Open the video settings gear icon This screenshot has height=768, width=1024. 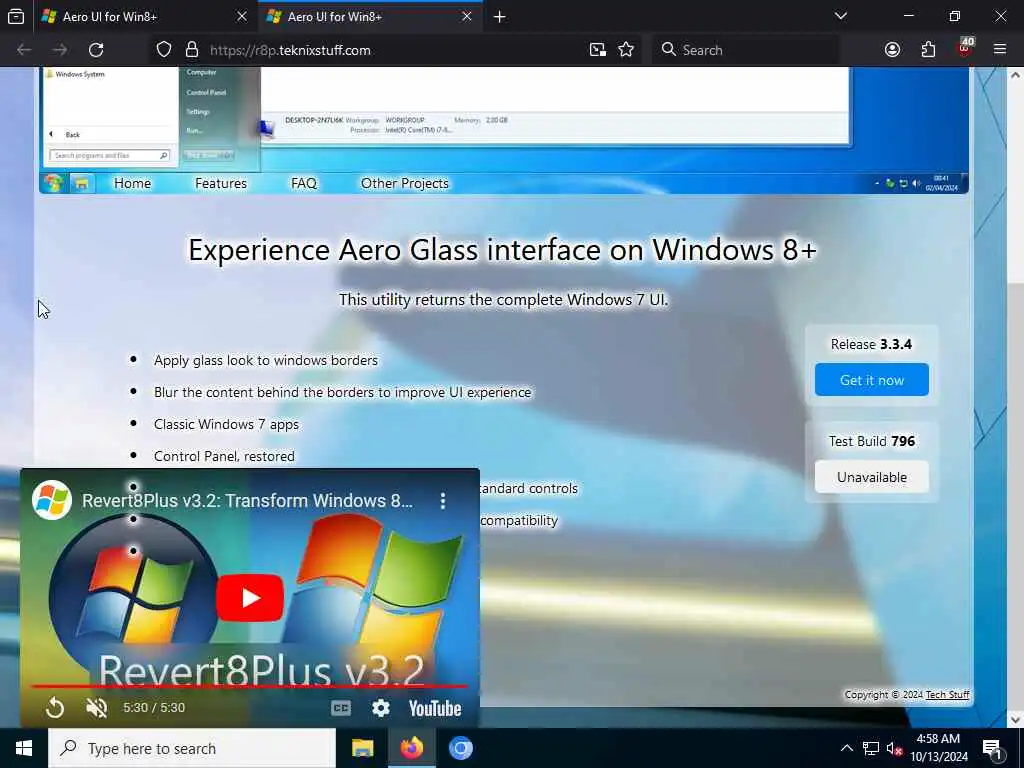[381, 708]
